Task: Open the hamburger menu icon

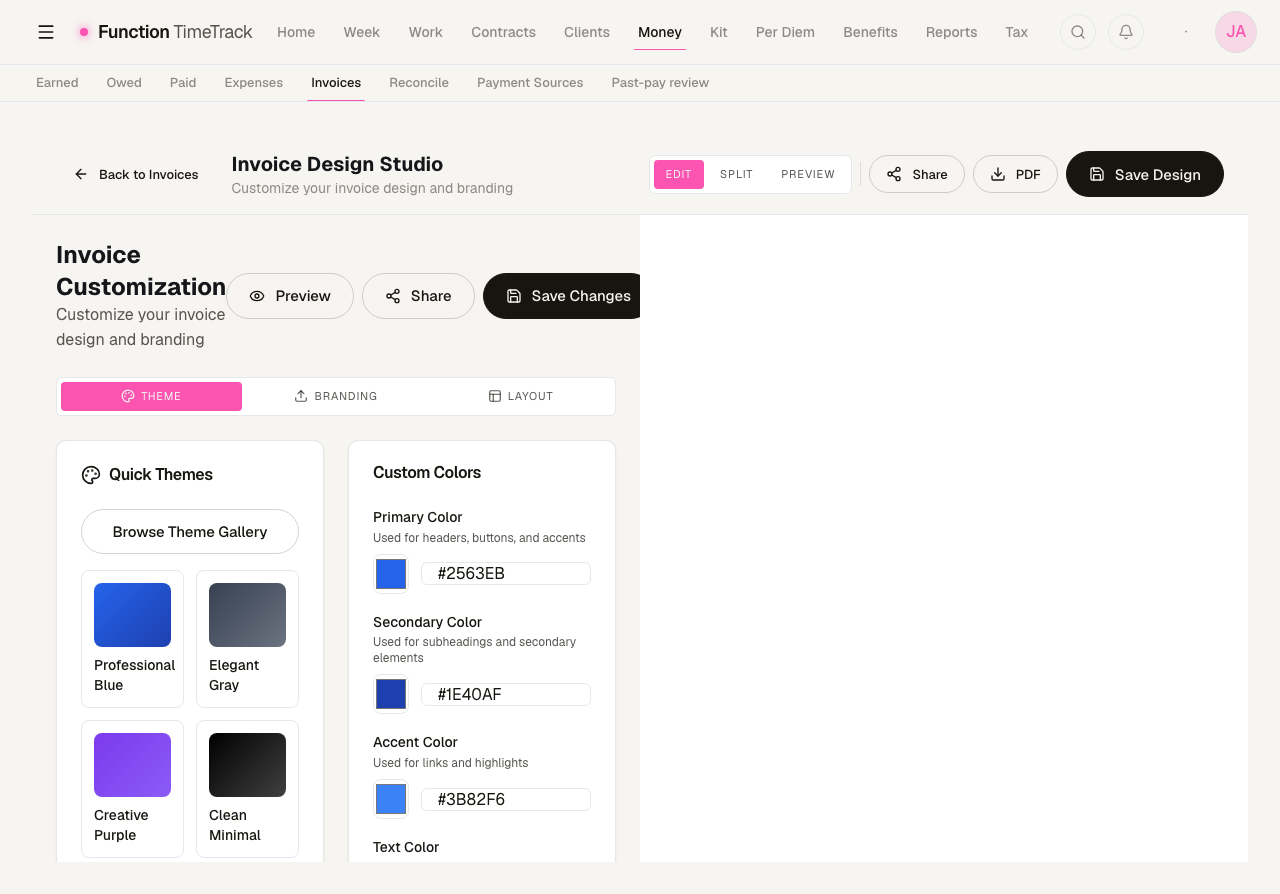Action: tap(46, 32)
